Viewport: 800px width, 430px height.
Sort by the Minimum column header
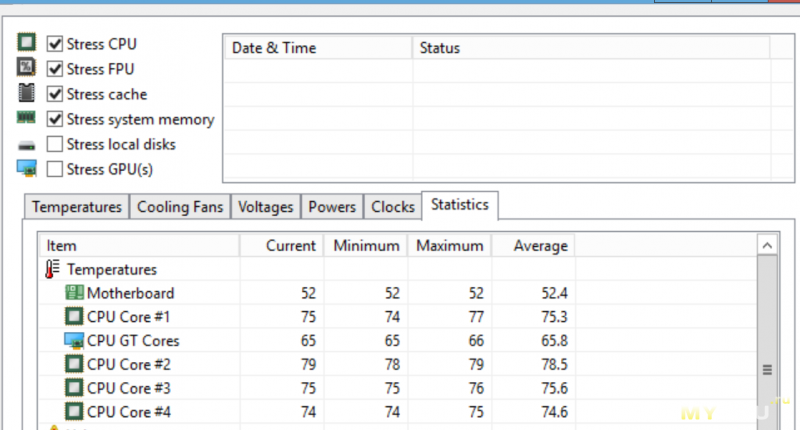(366, 245)
